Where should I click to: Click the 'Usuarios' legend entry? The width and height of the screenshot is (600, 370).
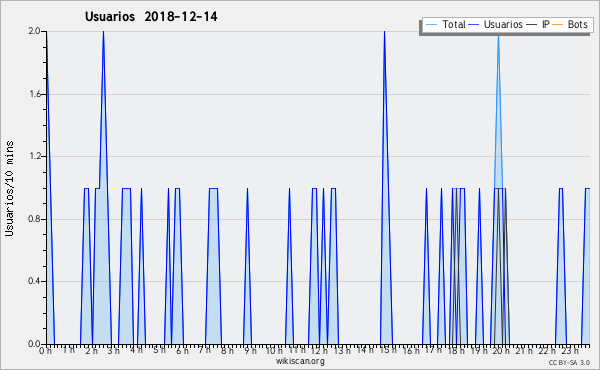496,24
